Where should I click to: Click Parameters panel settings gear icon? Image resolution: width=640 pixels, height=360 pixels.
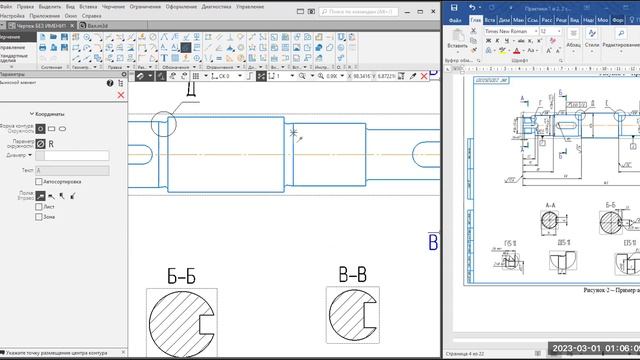point(124,74)
